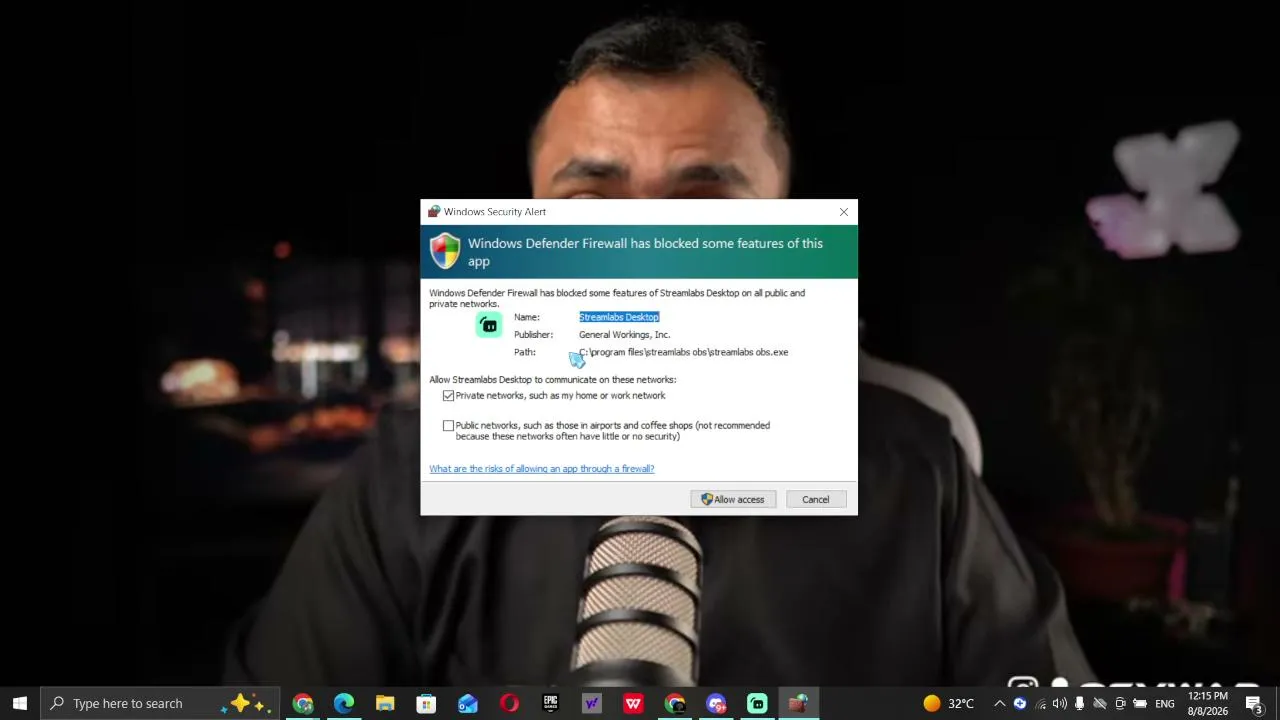This screenshot has height=720, width=1280.
Task: Click the battery icon in the tray
Action: pos(1140,703)
